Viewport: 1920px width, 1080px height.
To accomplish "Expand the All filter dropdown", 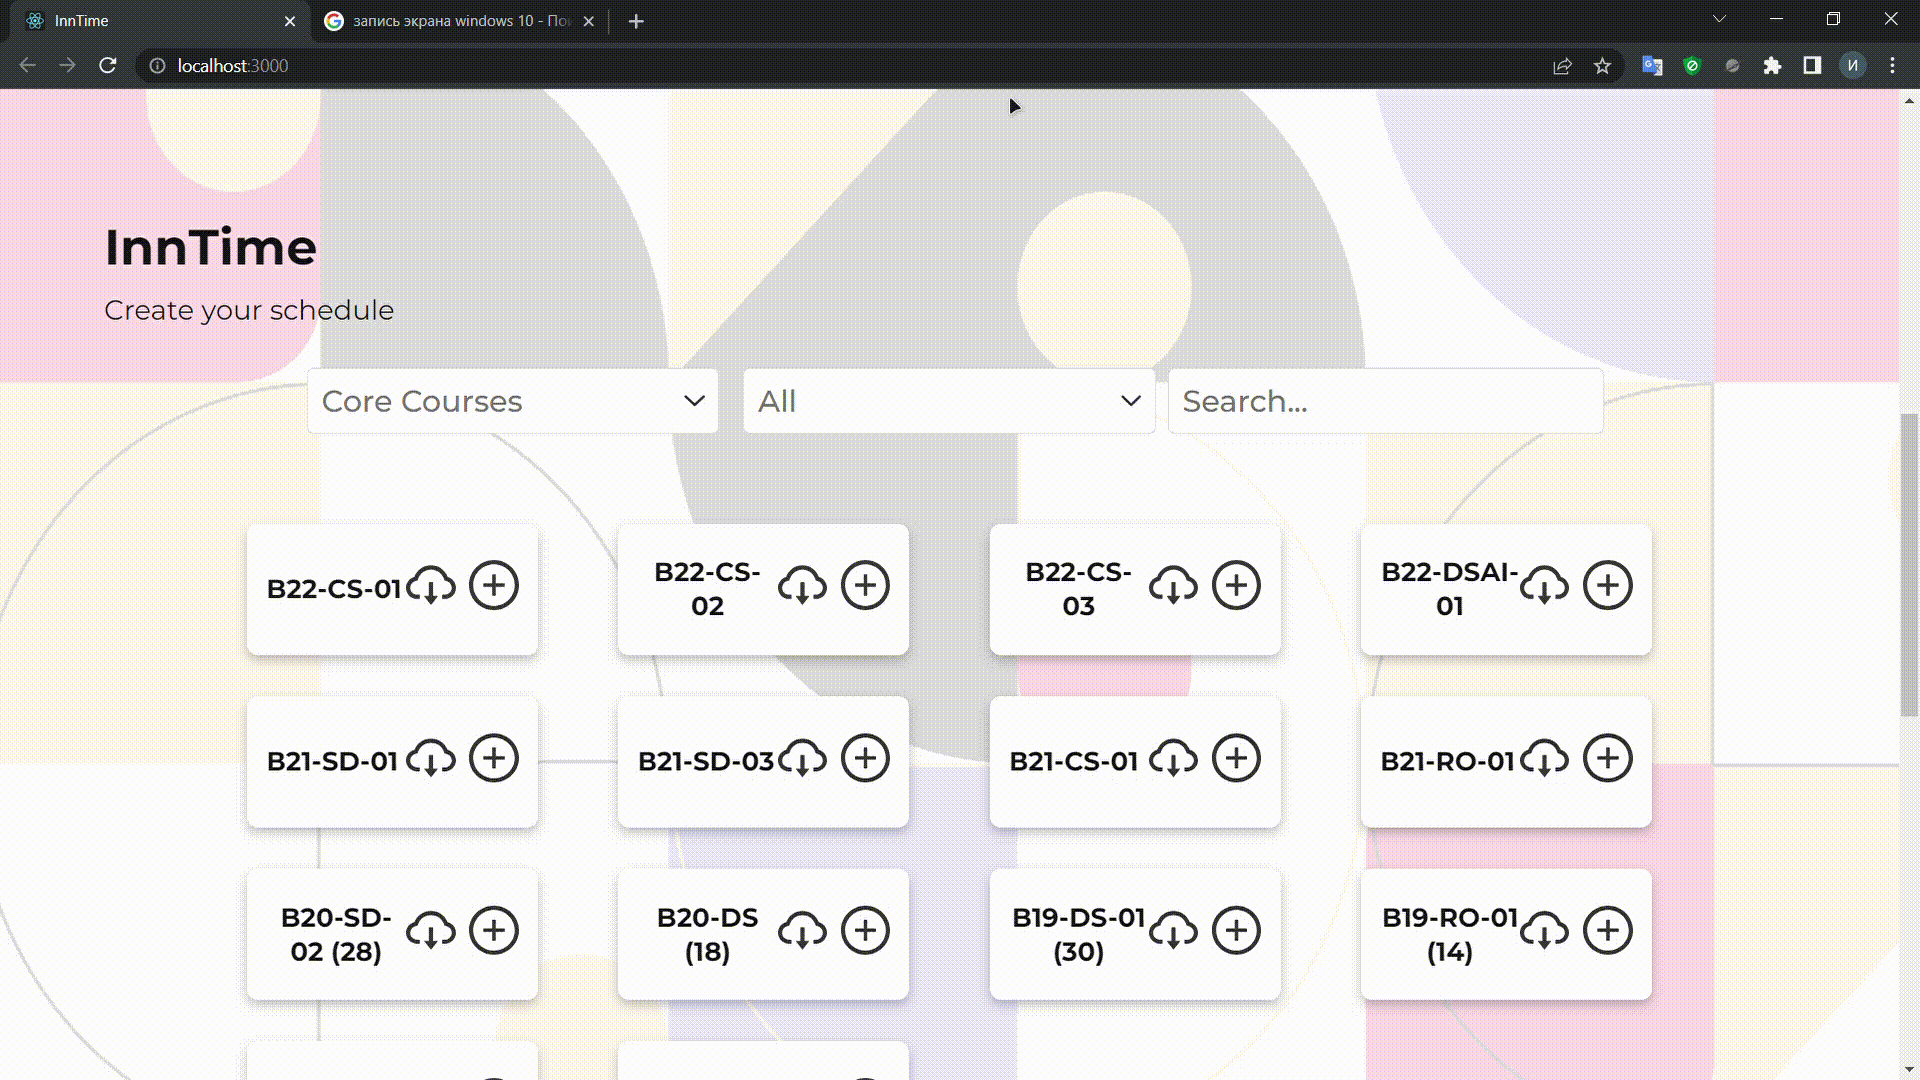I will coord(948,401).
